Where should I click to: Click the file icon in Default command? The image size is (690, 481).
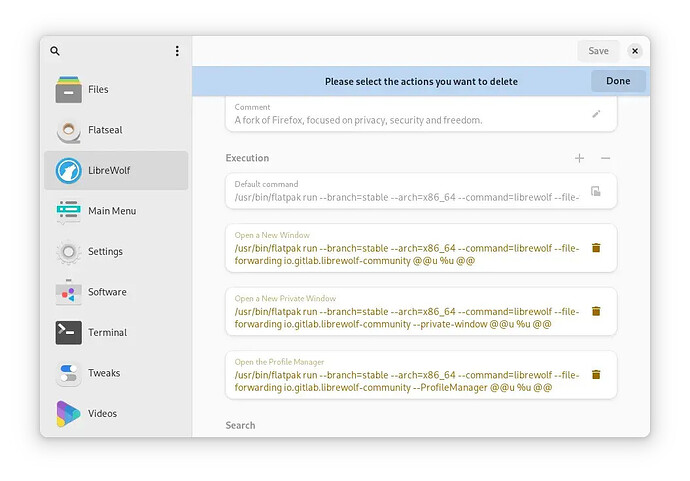tap(596, 191)
